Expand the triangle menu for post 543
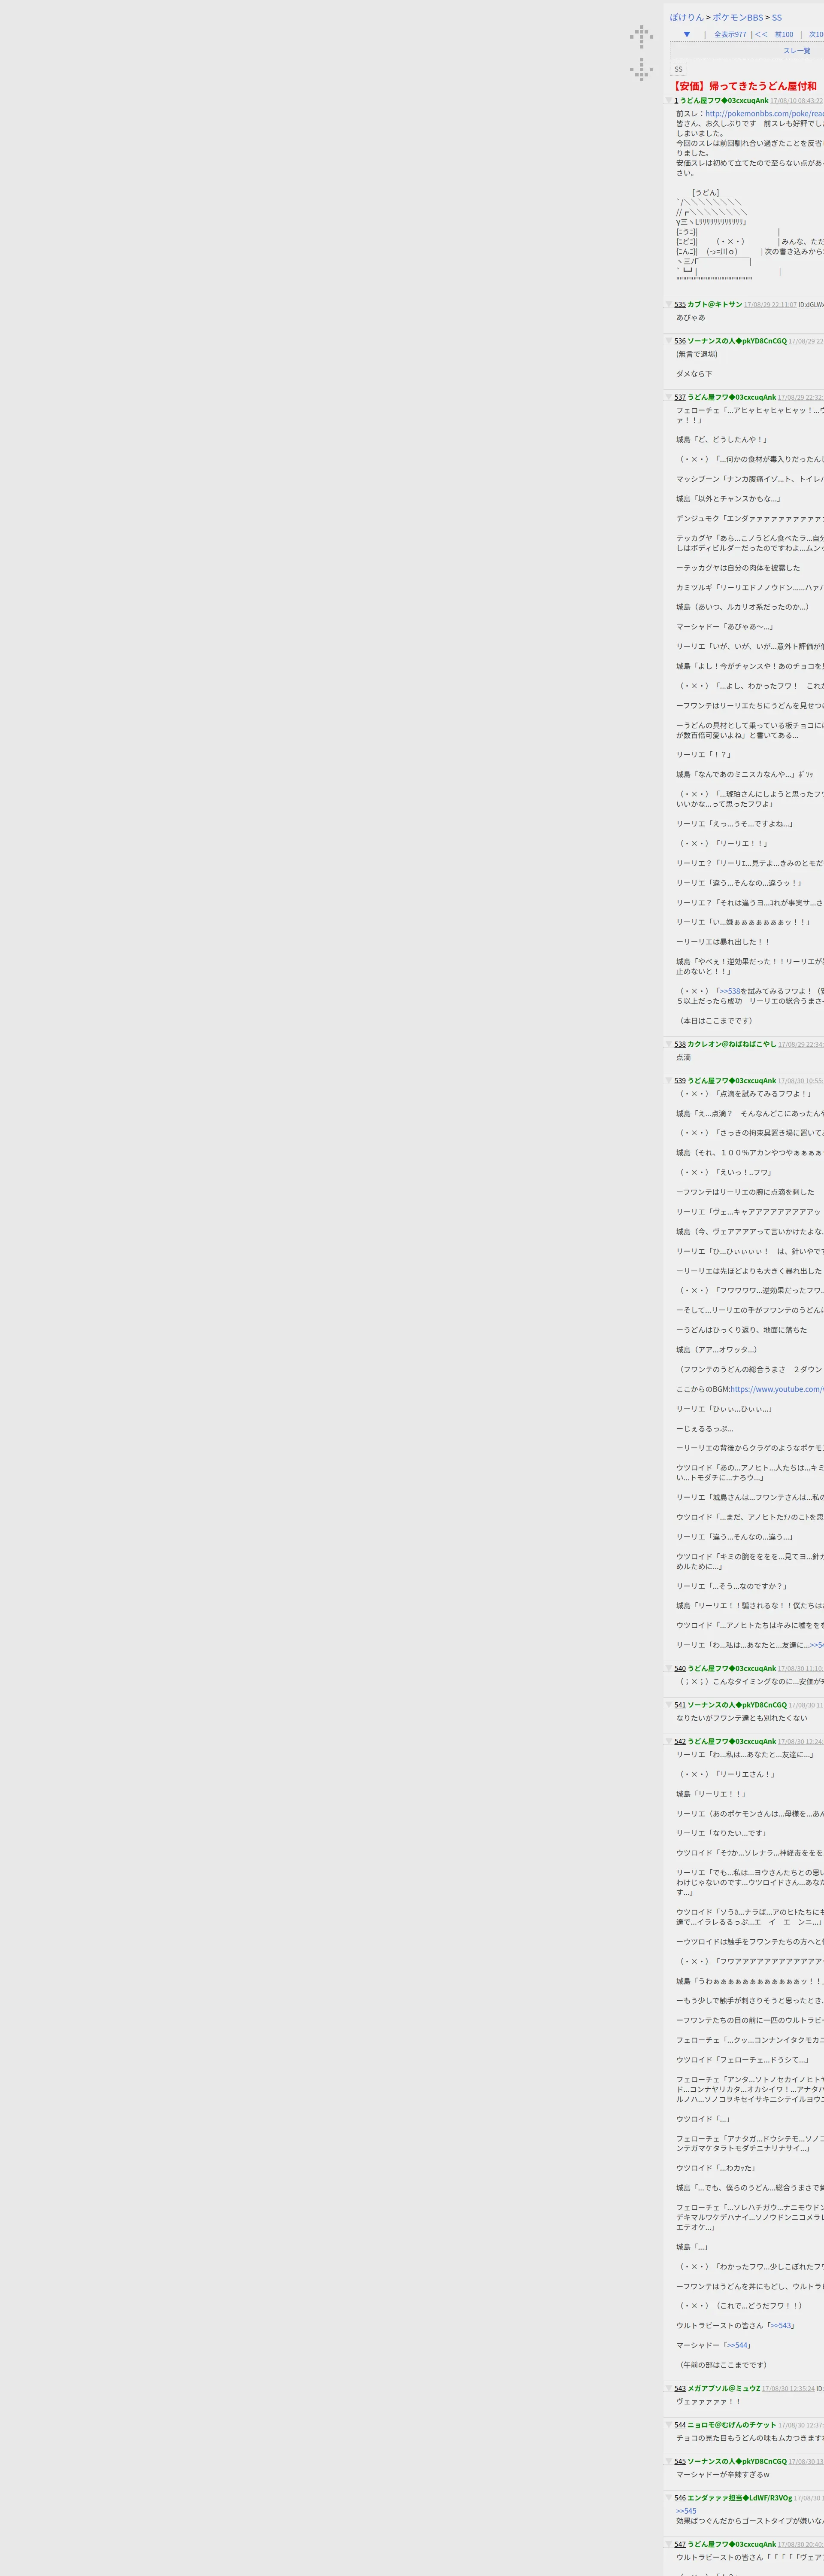Viewport: 824px width, 2576px height. (x=669, y=2388)
